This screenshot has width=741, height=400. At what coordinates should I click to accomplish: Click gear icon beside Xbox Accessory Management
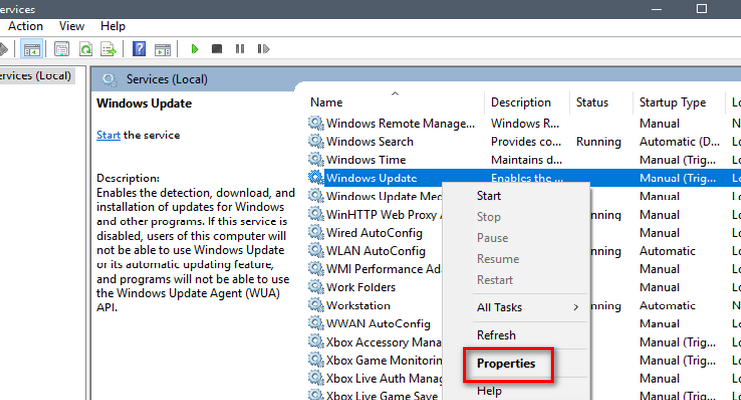[316, 341]
